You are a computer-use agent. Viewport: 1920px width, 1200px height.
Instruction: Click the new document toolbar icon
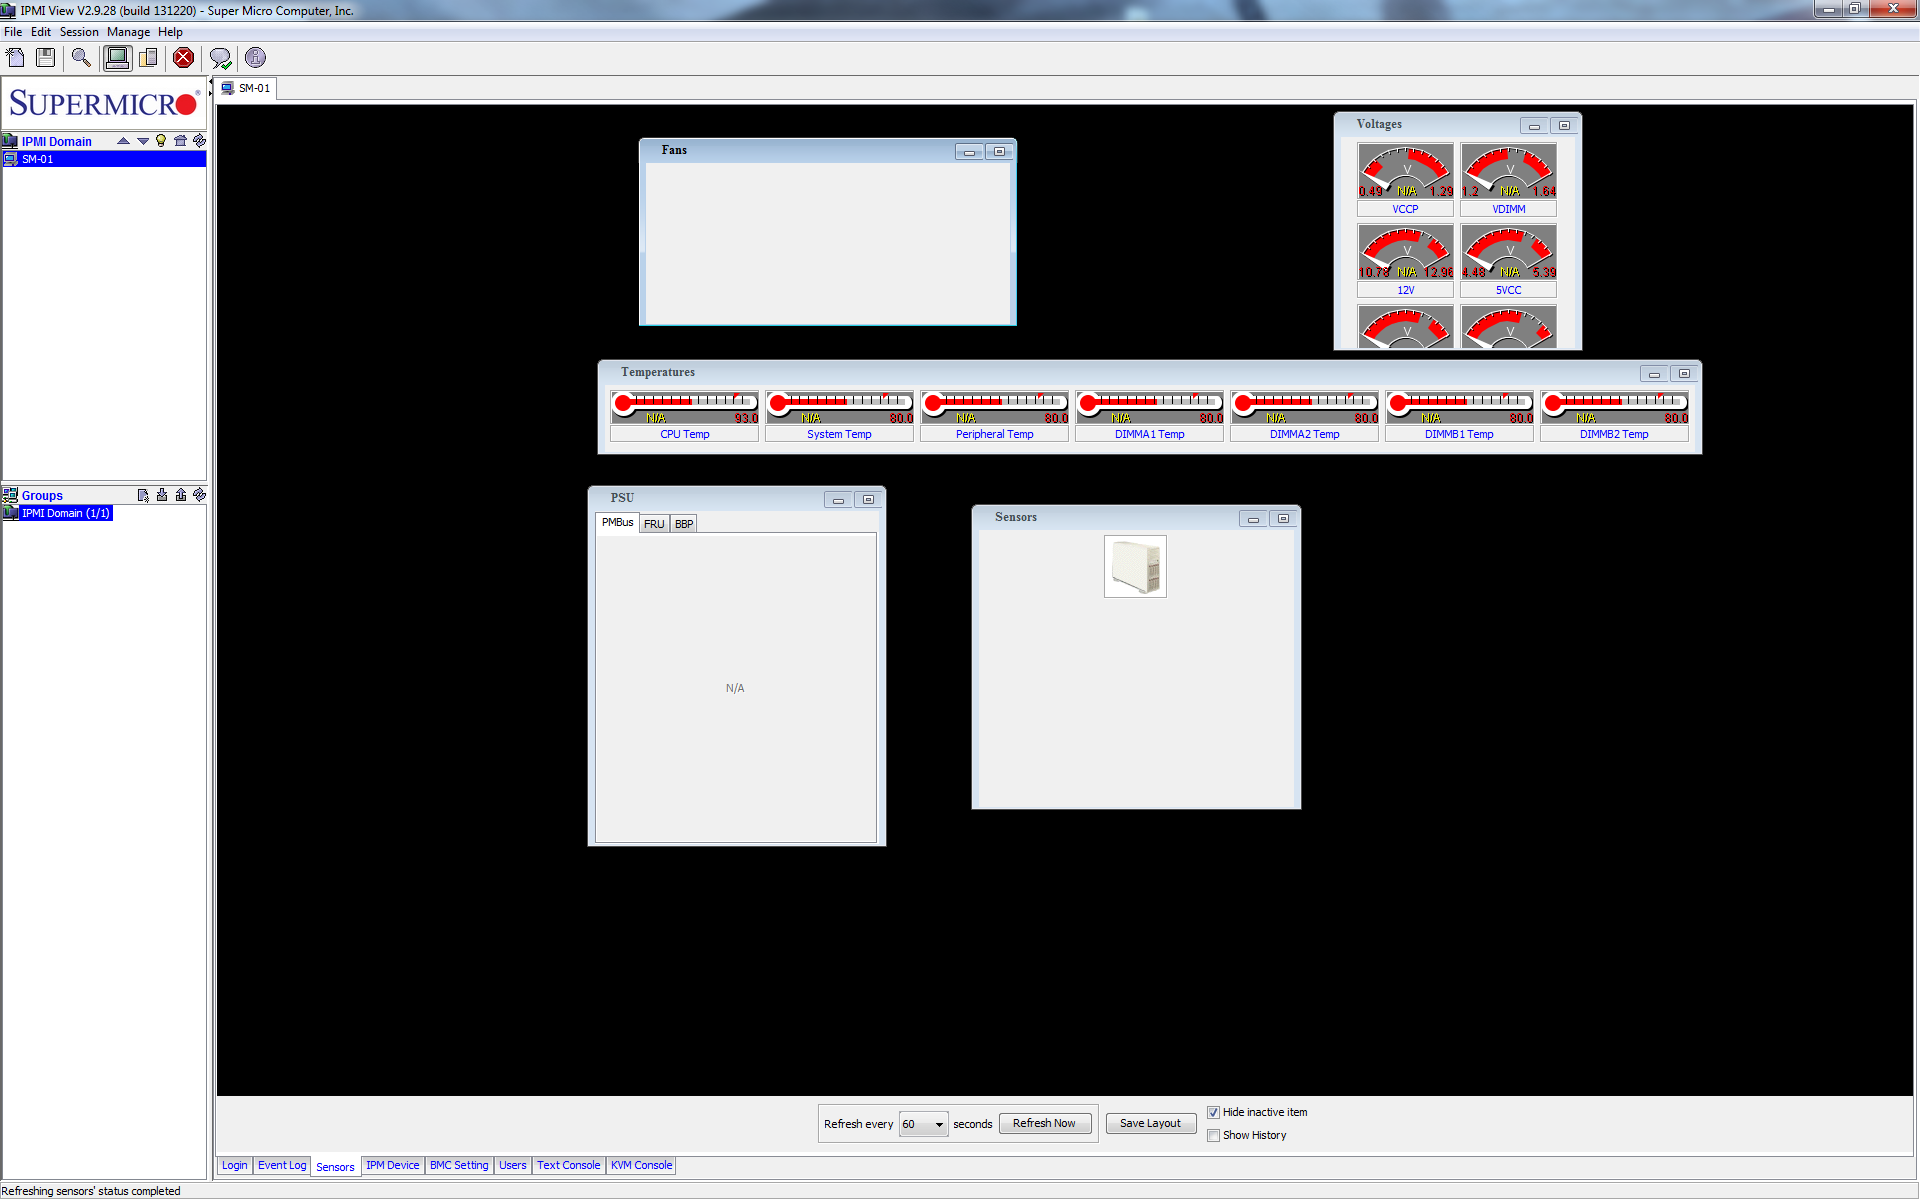point(15,58)
